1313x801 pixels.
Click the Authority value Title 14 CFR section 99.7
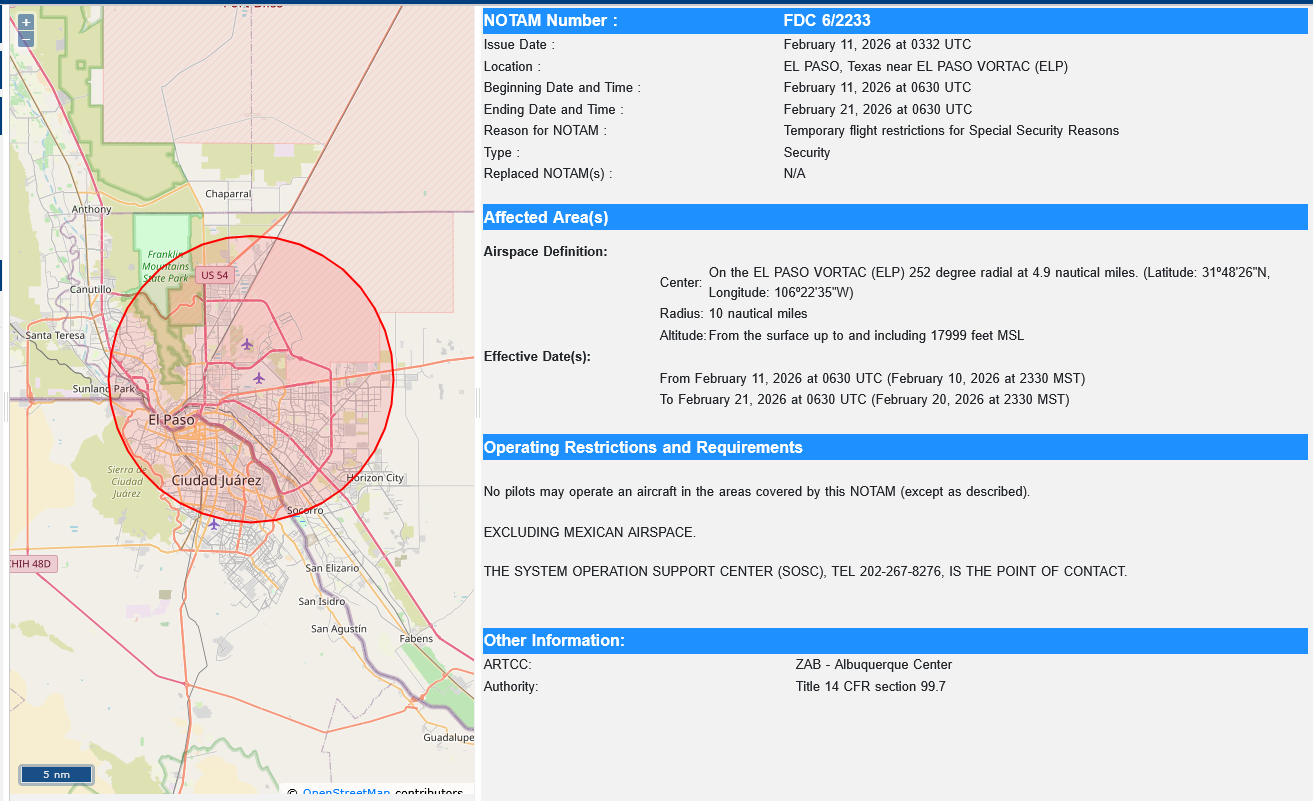coord(870,687)
